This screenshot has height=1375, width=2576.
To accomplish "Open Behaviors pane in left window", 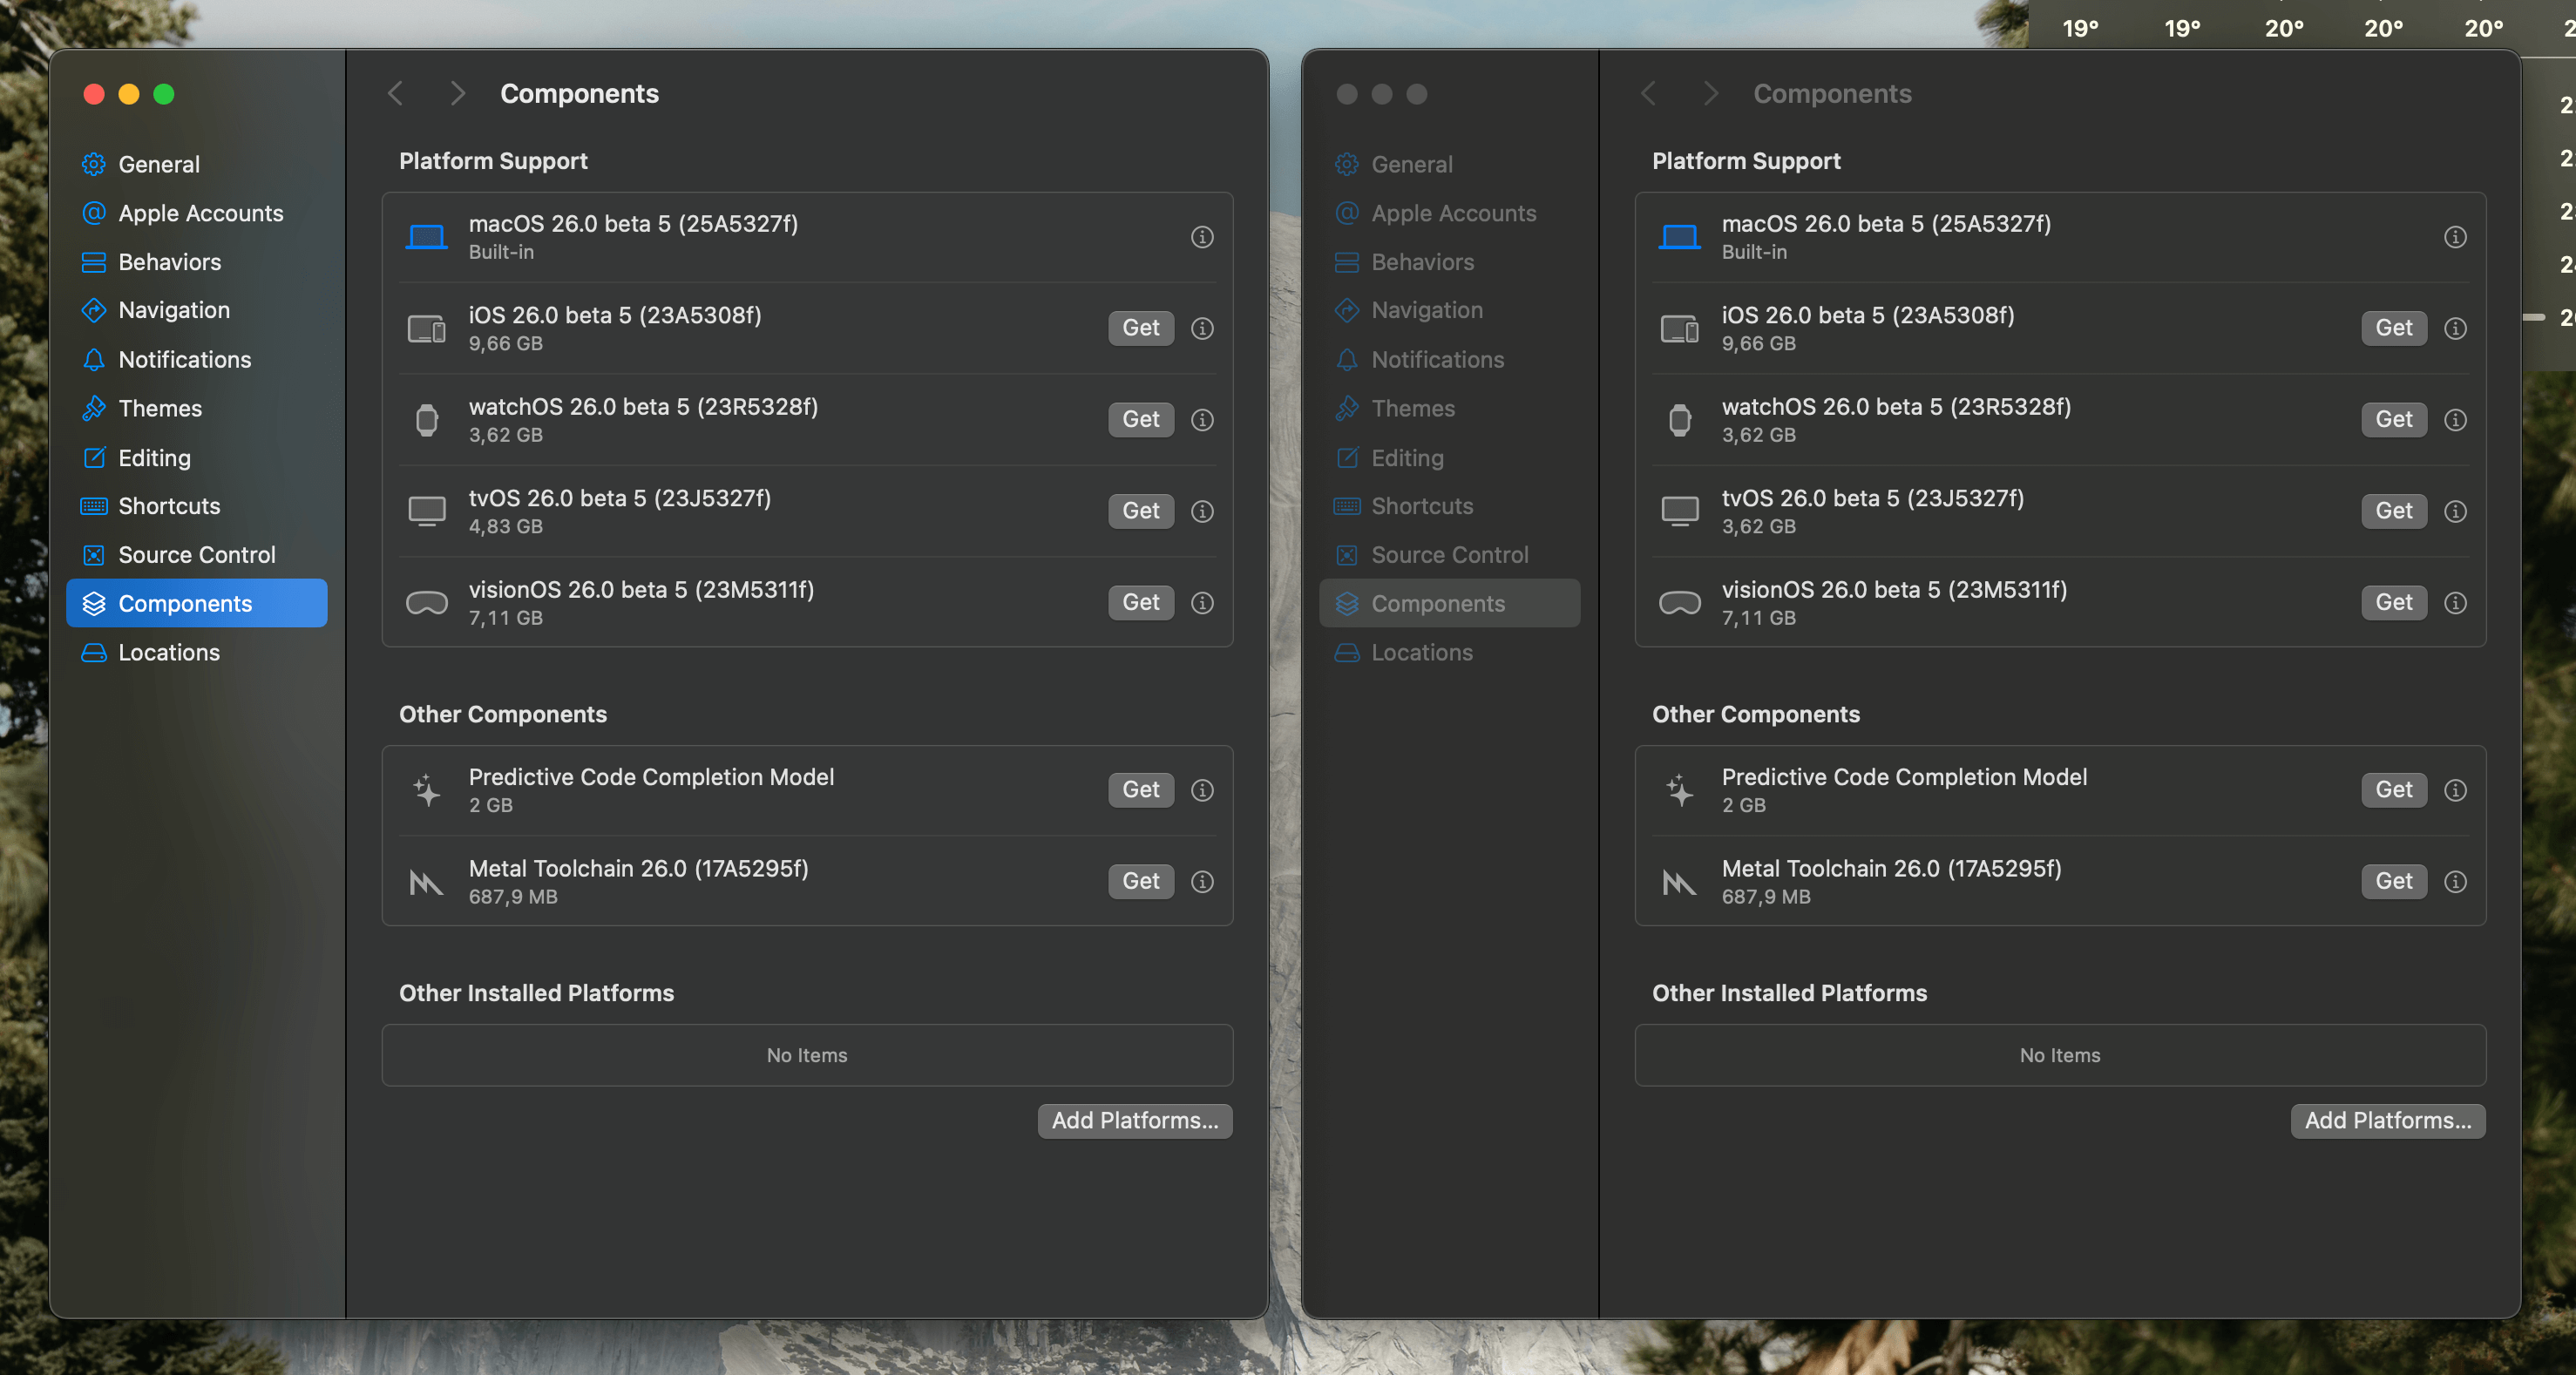I will (197, 262).
